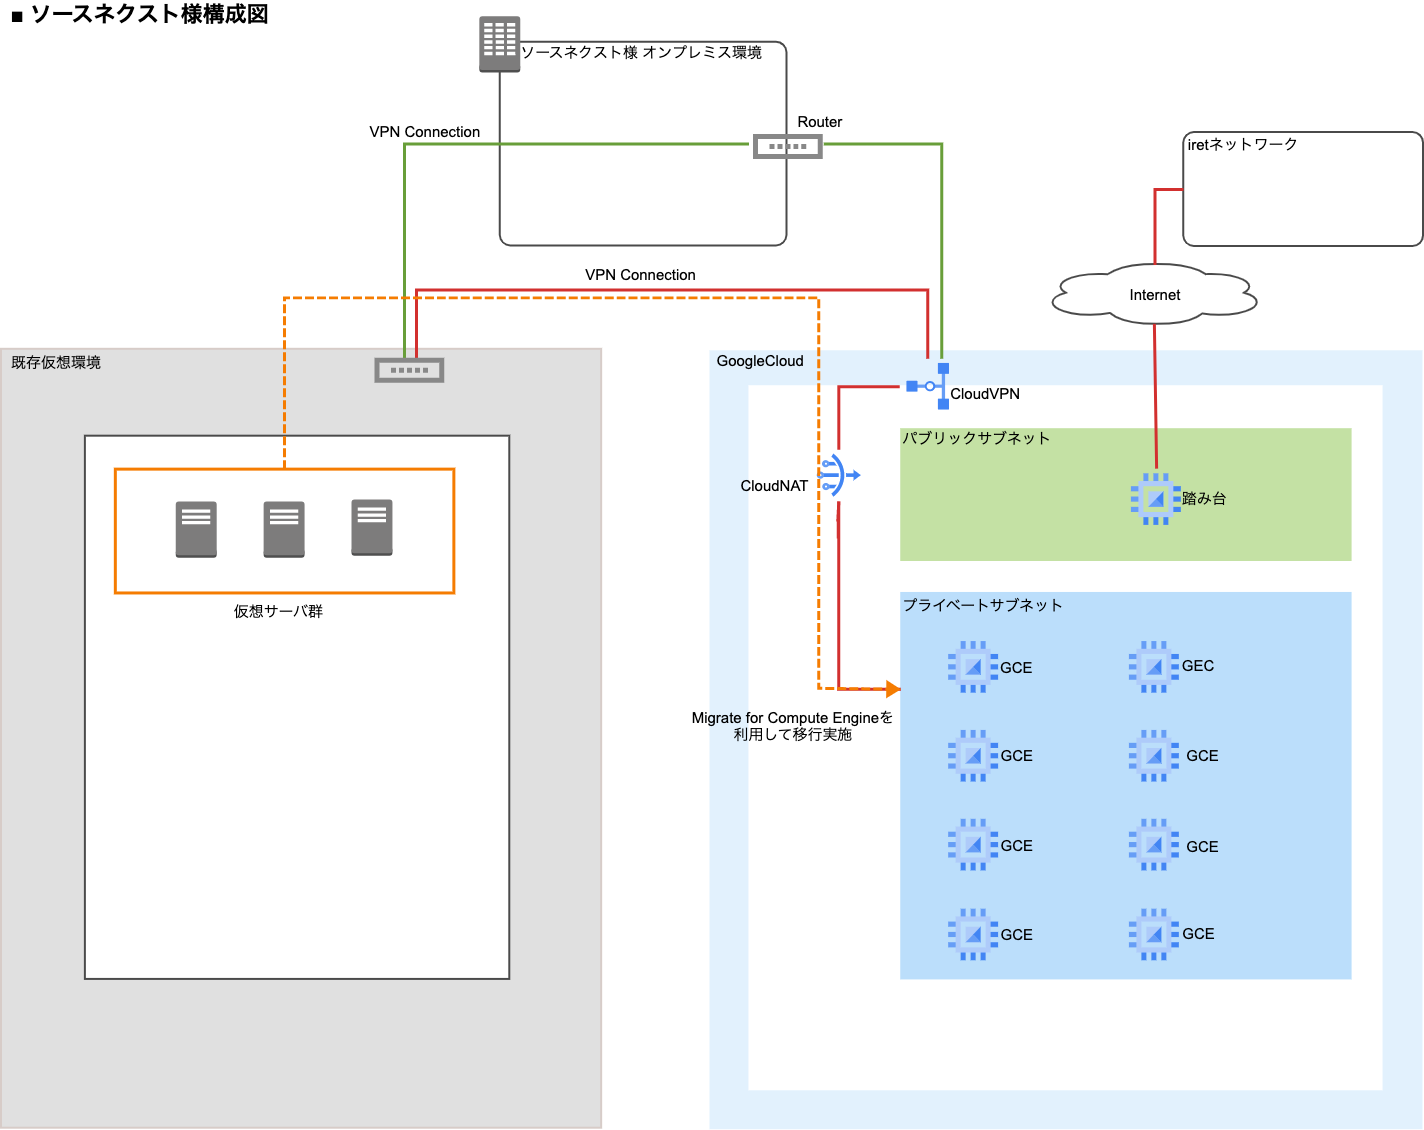
Task: Select the compute instance icon labeled GEC
Action: (x=1153, y=666)
